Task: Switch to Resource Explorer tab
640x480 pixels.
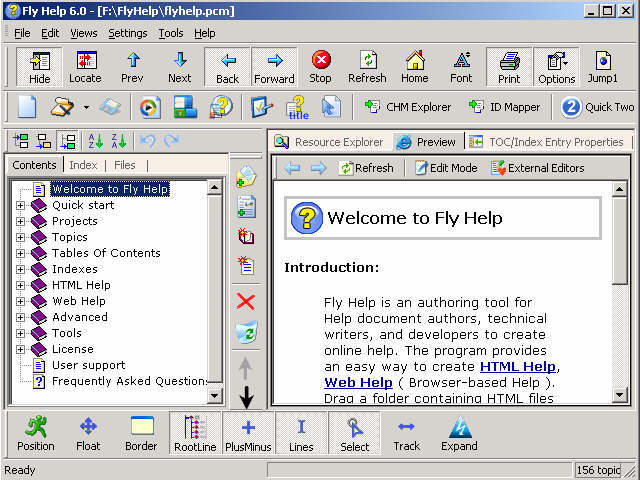Action: [329, 142]
